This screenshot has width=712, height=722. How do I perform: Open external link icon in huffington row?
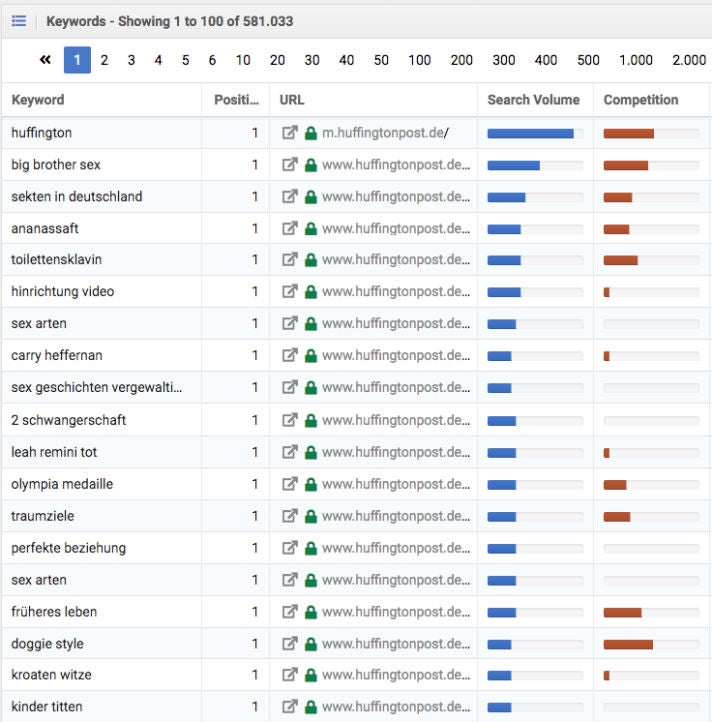(x=290, y=133)
